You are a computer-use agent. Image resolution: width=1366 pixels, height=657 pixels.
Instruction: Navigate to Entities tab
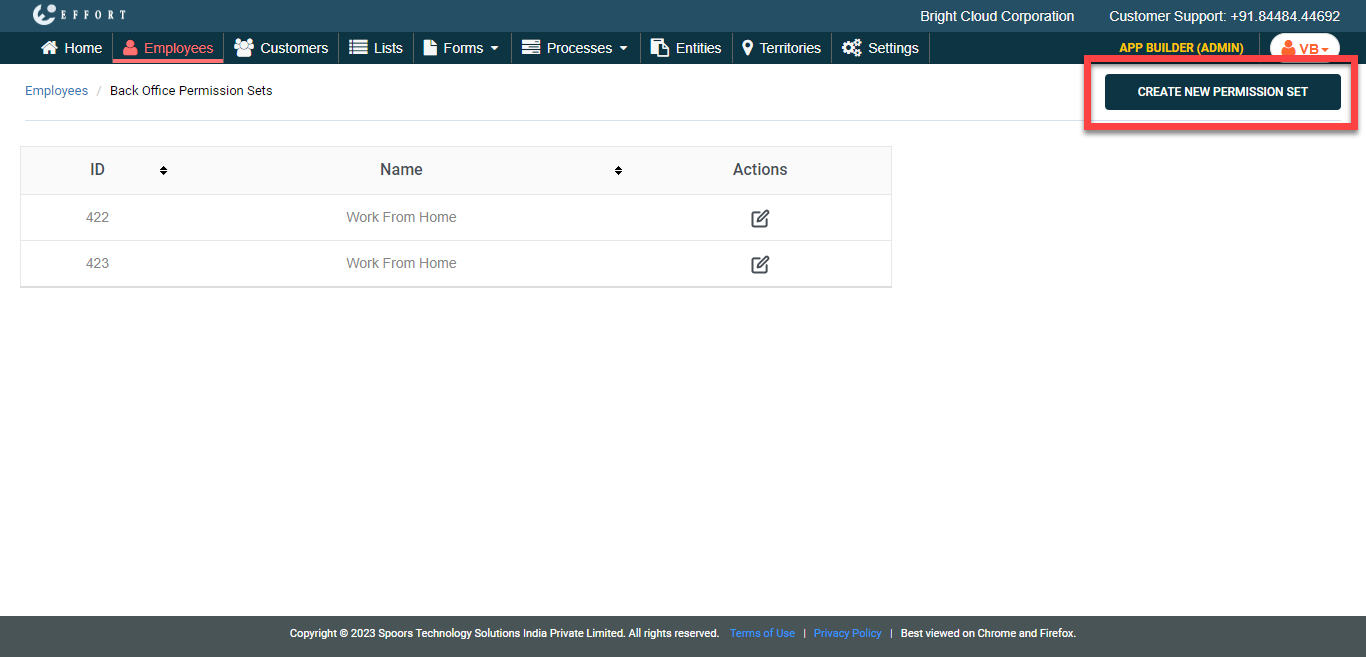tap(686, 48)
